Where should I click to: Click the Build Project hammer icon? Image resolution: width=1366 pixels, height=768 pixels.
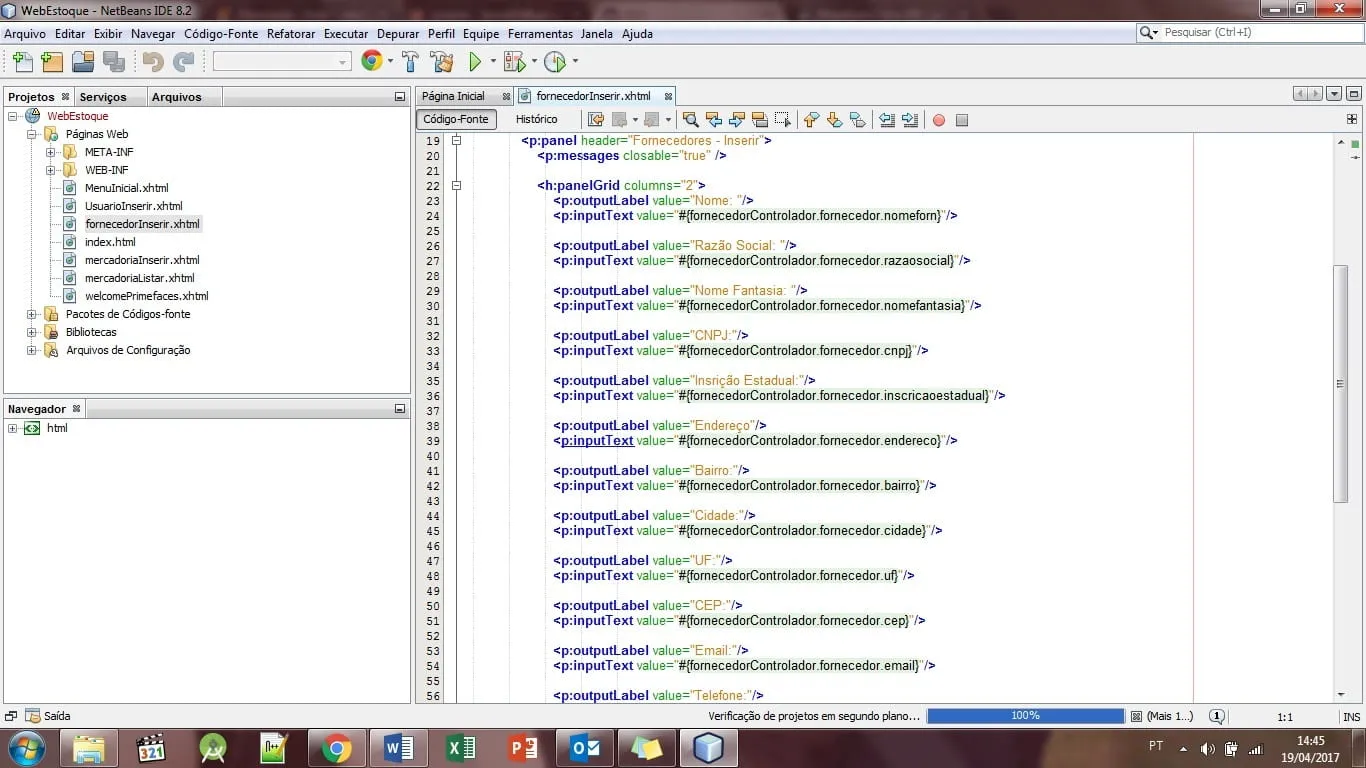point(410,62)
